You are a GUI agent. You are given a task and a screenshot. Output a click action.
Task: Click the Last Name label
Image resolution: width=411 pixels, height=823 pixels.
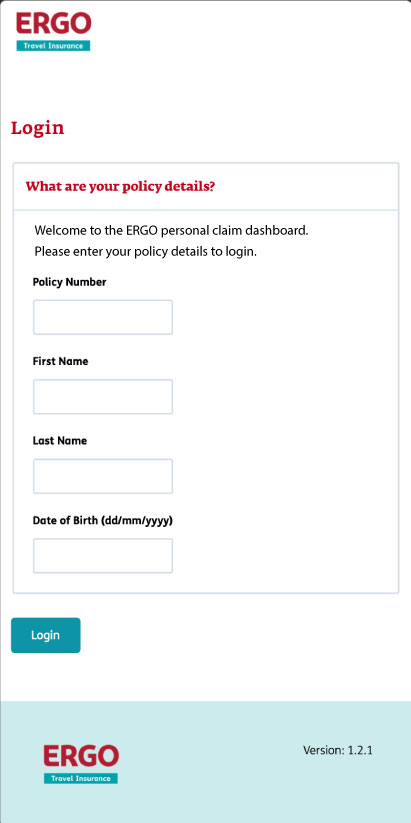[x=60, y=441]
